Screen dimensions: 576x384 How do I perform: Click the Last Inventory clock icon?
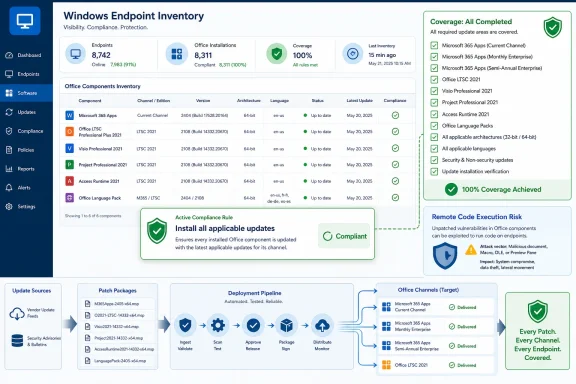click(x=353, y=54)
